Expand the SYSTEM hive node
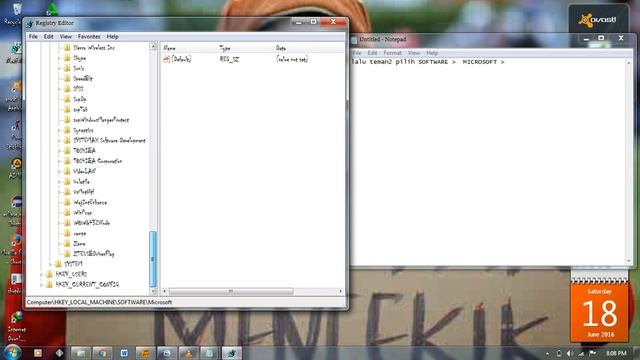The width and height of the screenshot is (640, 360). click(50, 264)
